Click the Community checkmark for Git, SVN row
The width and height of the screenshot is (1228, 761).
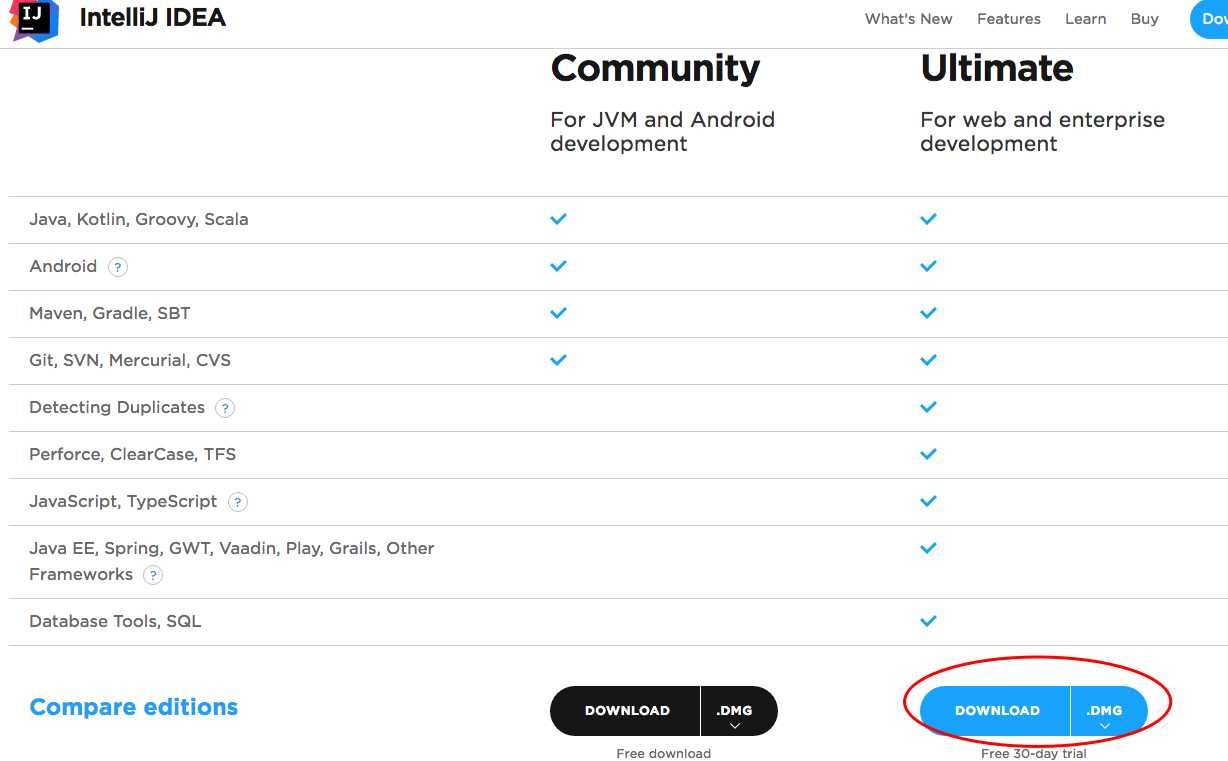(558, 360)
